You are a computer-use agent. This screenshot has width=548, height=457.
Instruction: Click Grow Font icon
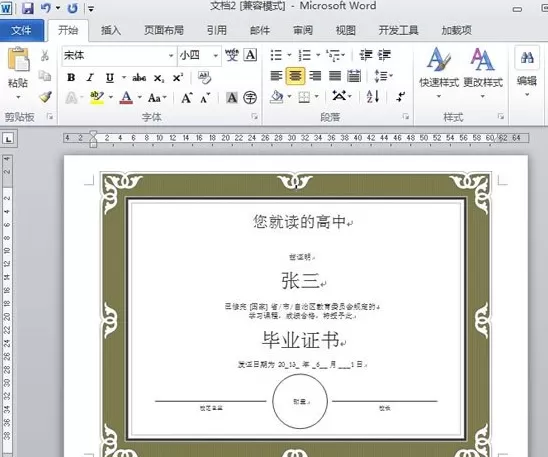click(187, 98)
